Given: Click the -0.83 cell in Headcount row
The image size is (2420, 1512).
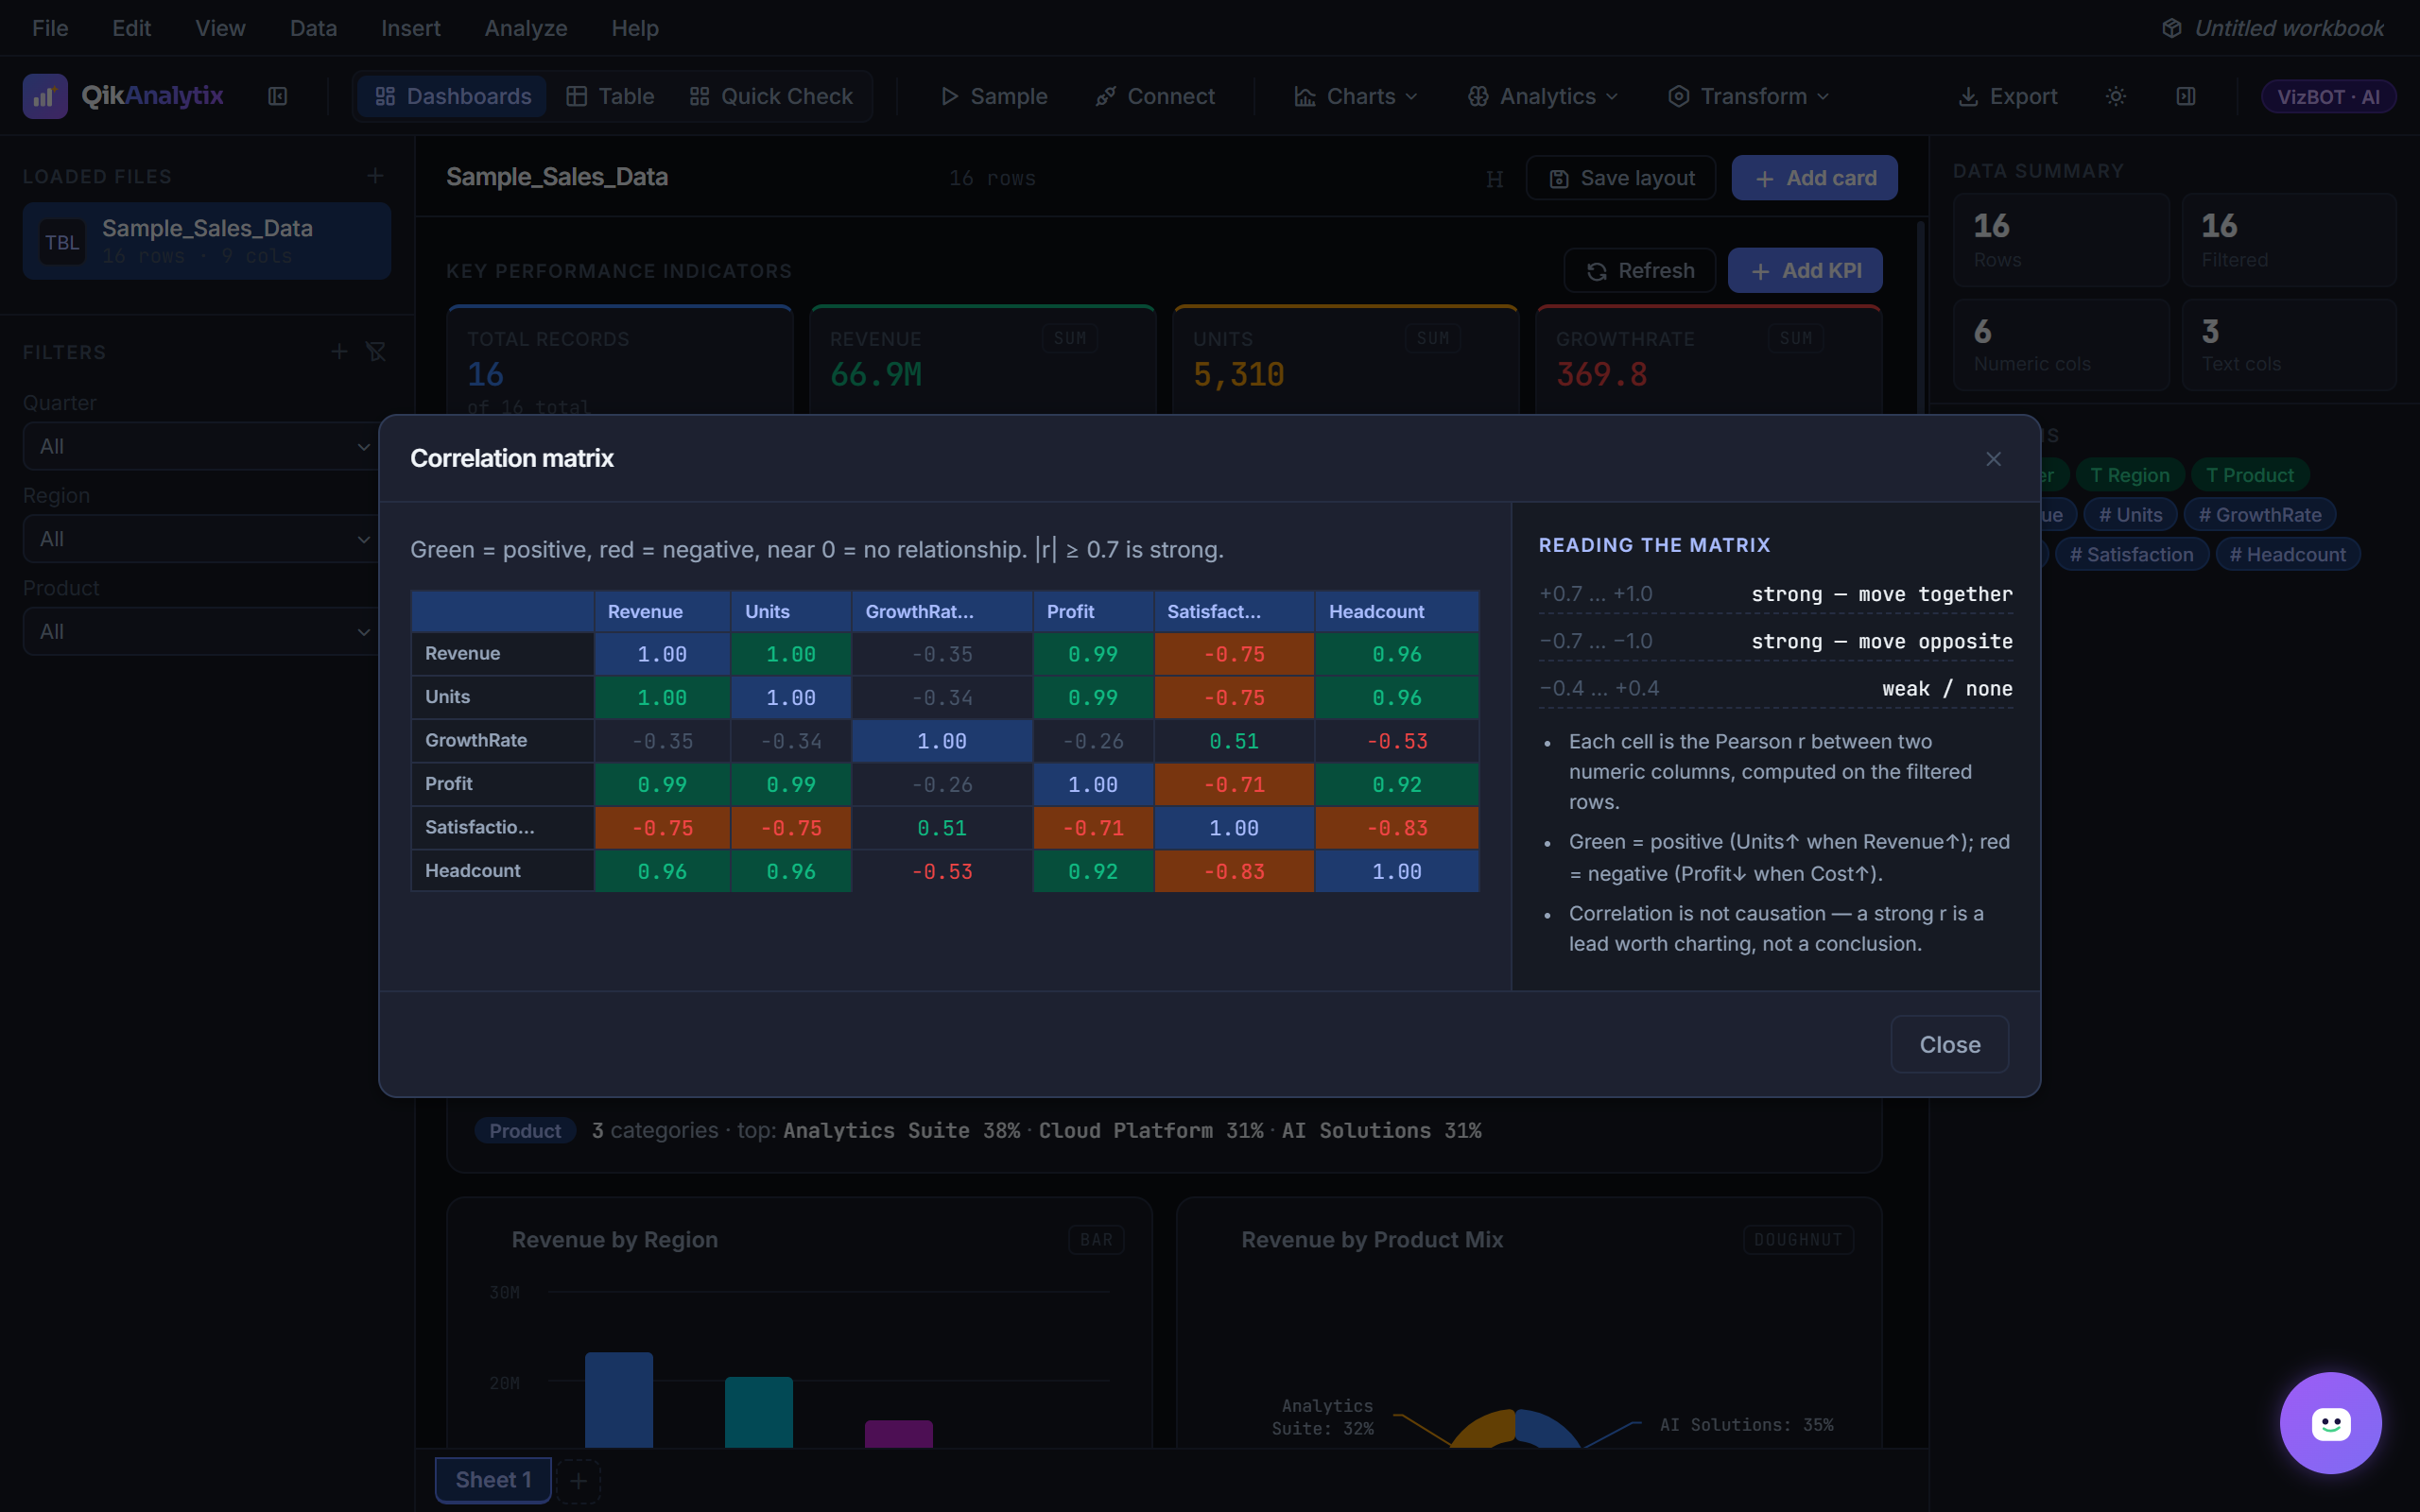Looking at the screenshot, I should tap(1234, 871).
